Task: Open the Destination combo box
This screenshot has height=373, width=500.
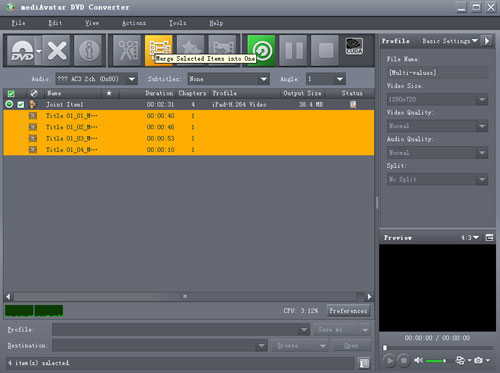Action: click(x=160, y=346)
